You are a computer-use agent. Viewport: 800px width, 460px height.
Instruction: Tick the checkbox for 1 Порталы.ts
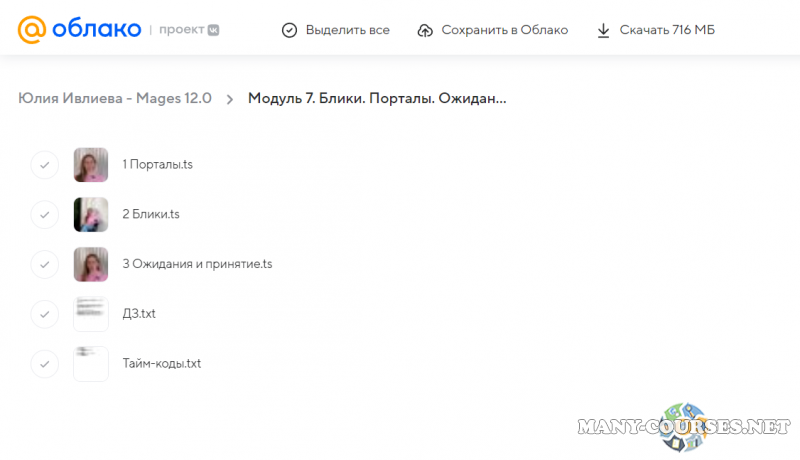point(45,165)
